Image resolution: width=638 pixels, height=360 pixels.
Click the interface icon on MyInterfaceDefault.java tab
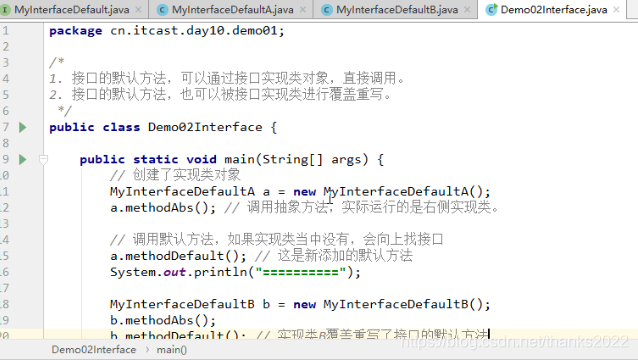tap(5, 10)
